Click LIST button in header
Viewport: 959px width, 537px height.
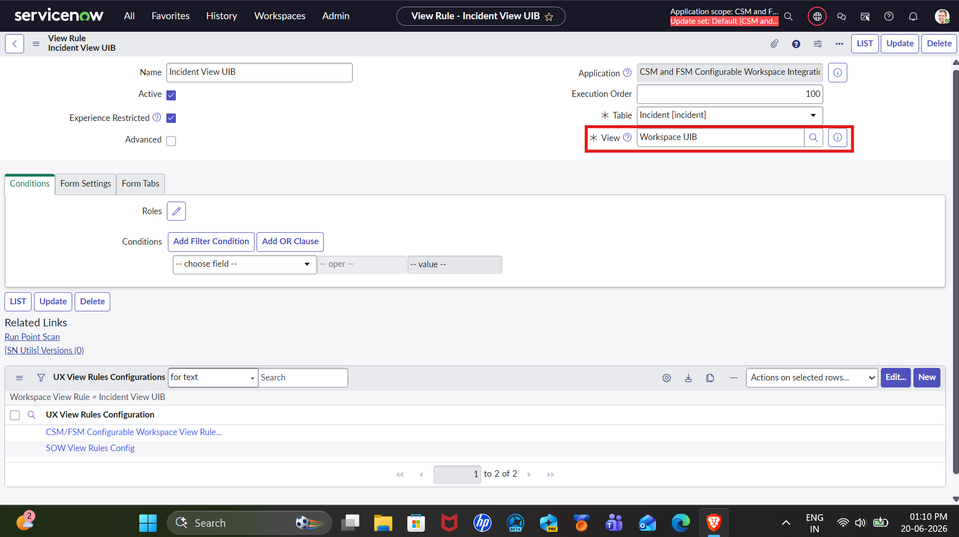click(x=864, y=43)
